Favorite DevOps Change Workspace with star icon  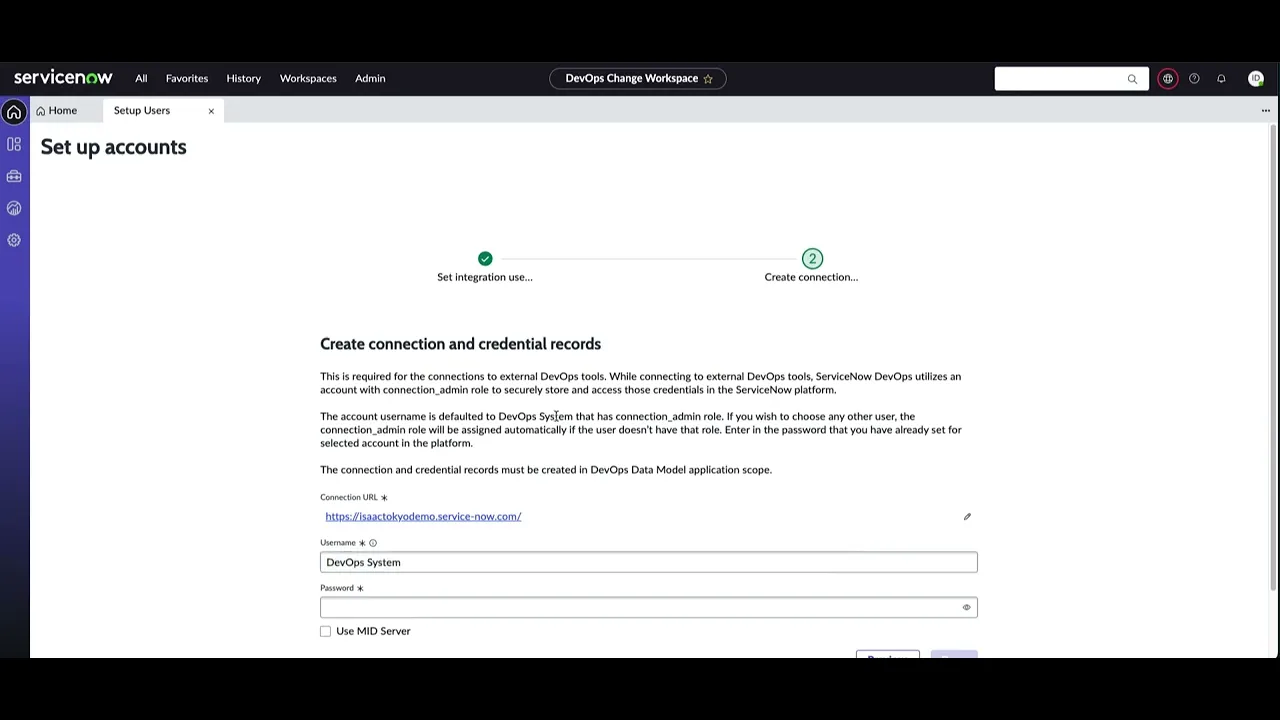[x=708, y=78]
